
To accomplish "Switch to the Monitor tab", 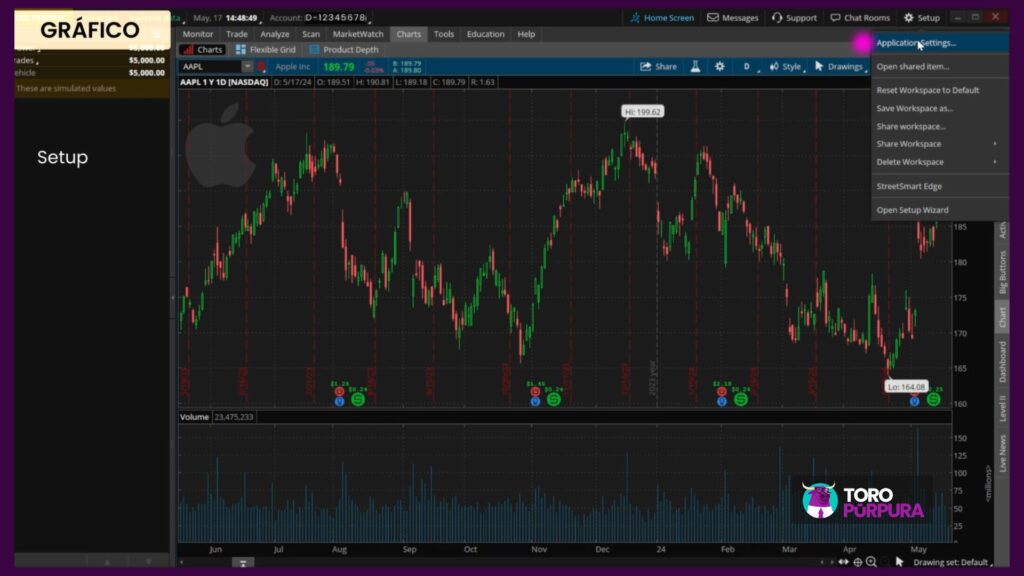I will click(x=198, y=34).
